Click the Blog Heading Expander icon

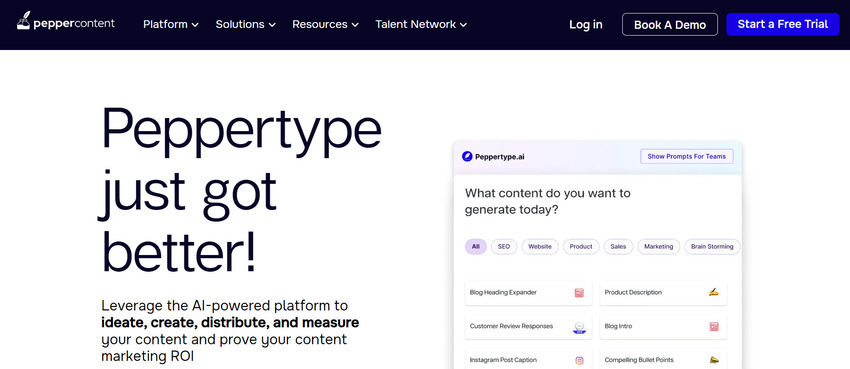579,293
